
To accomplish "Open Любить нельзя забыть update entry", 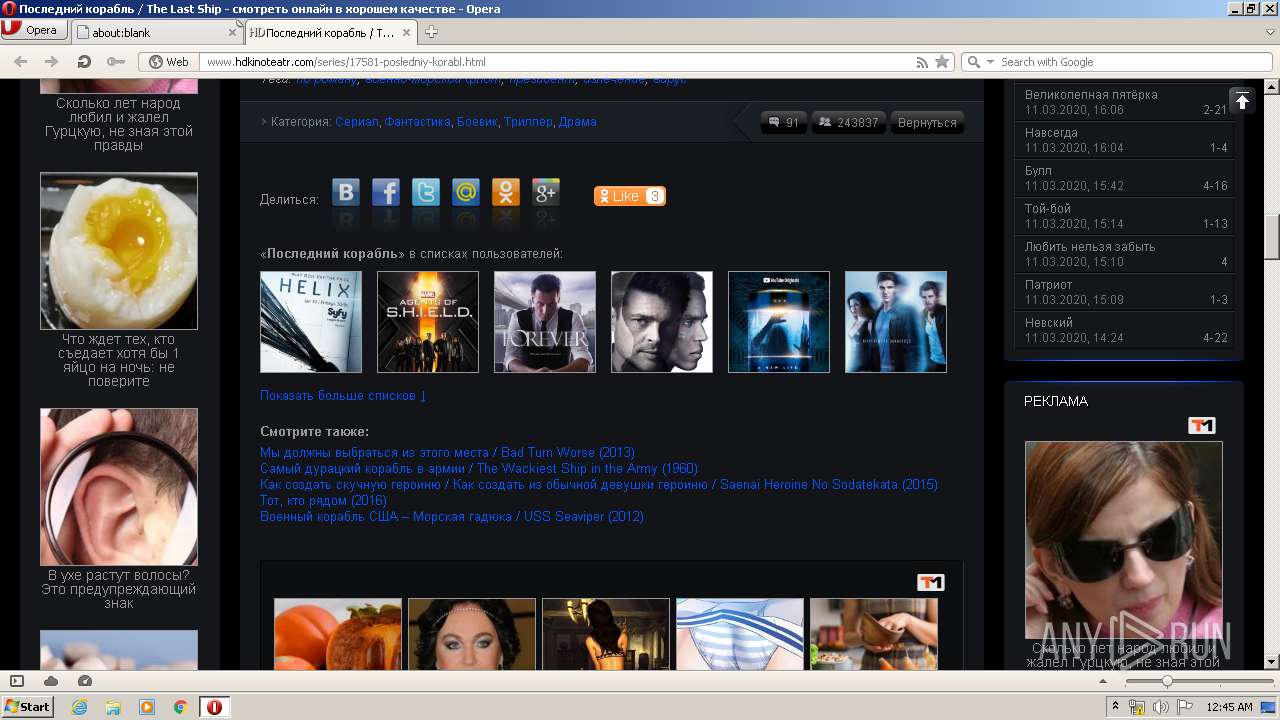I will click(x=1126, y=254).
